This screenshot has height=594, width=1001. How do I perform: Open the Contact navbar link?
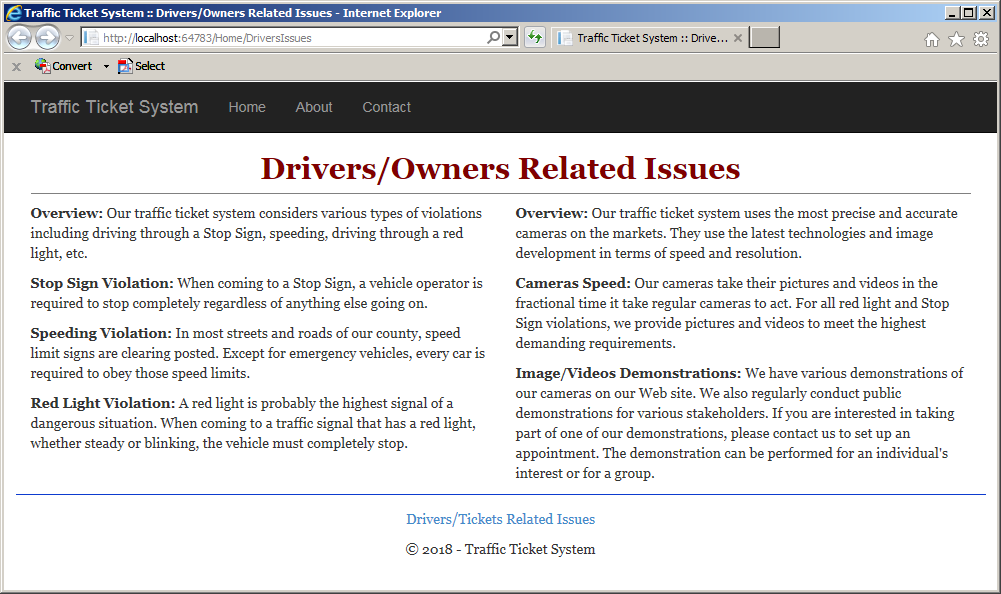[x=386, y=107]
